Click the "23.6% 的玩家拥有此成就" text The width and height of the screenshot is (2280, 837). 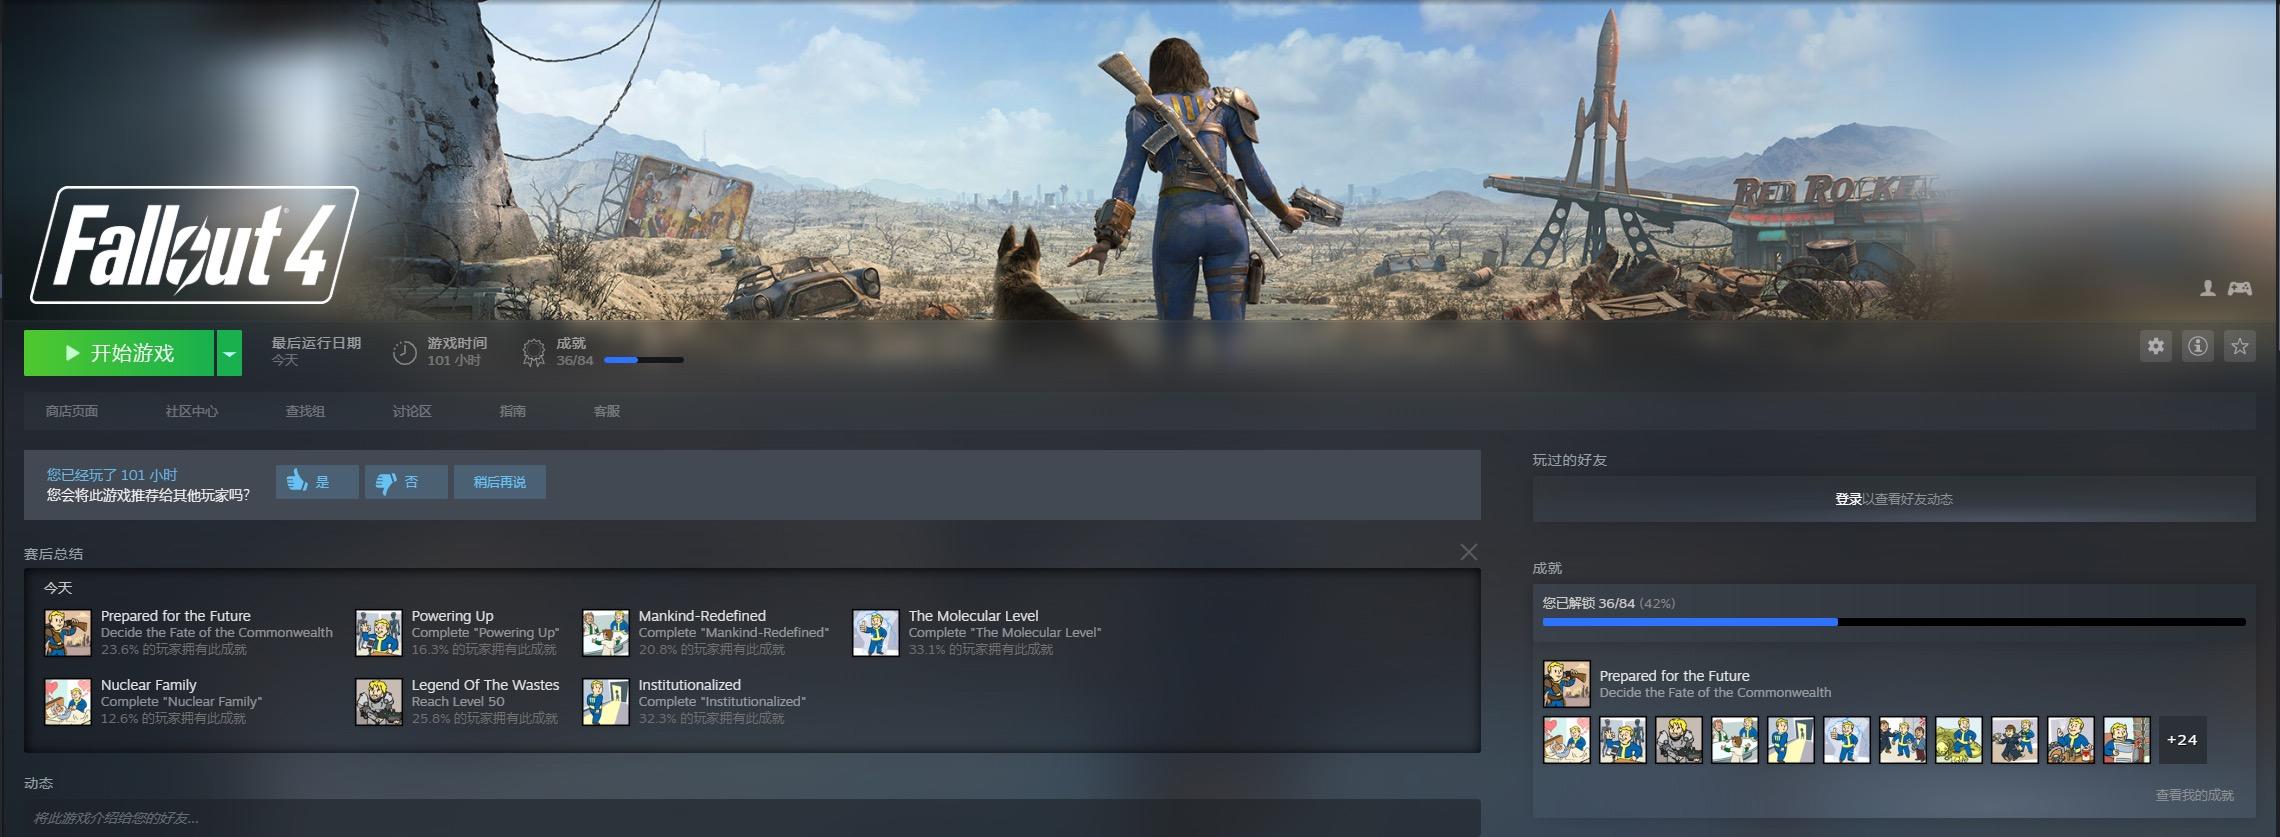click(x=174, y=649)
